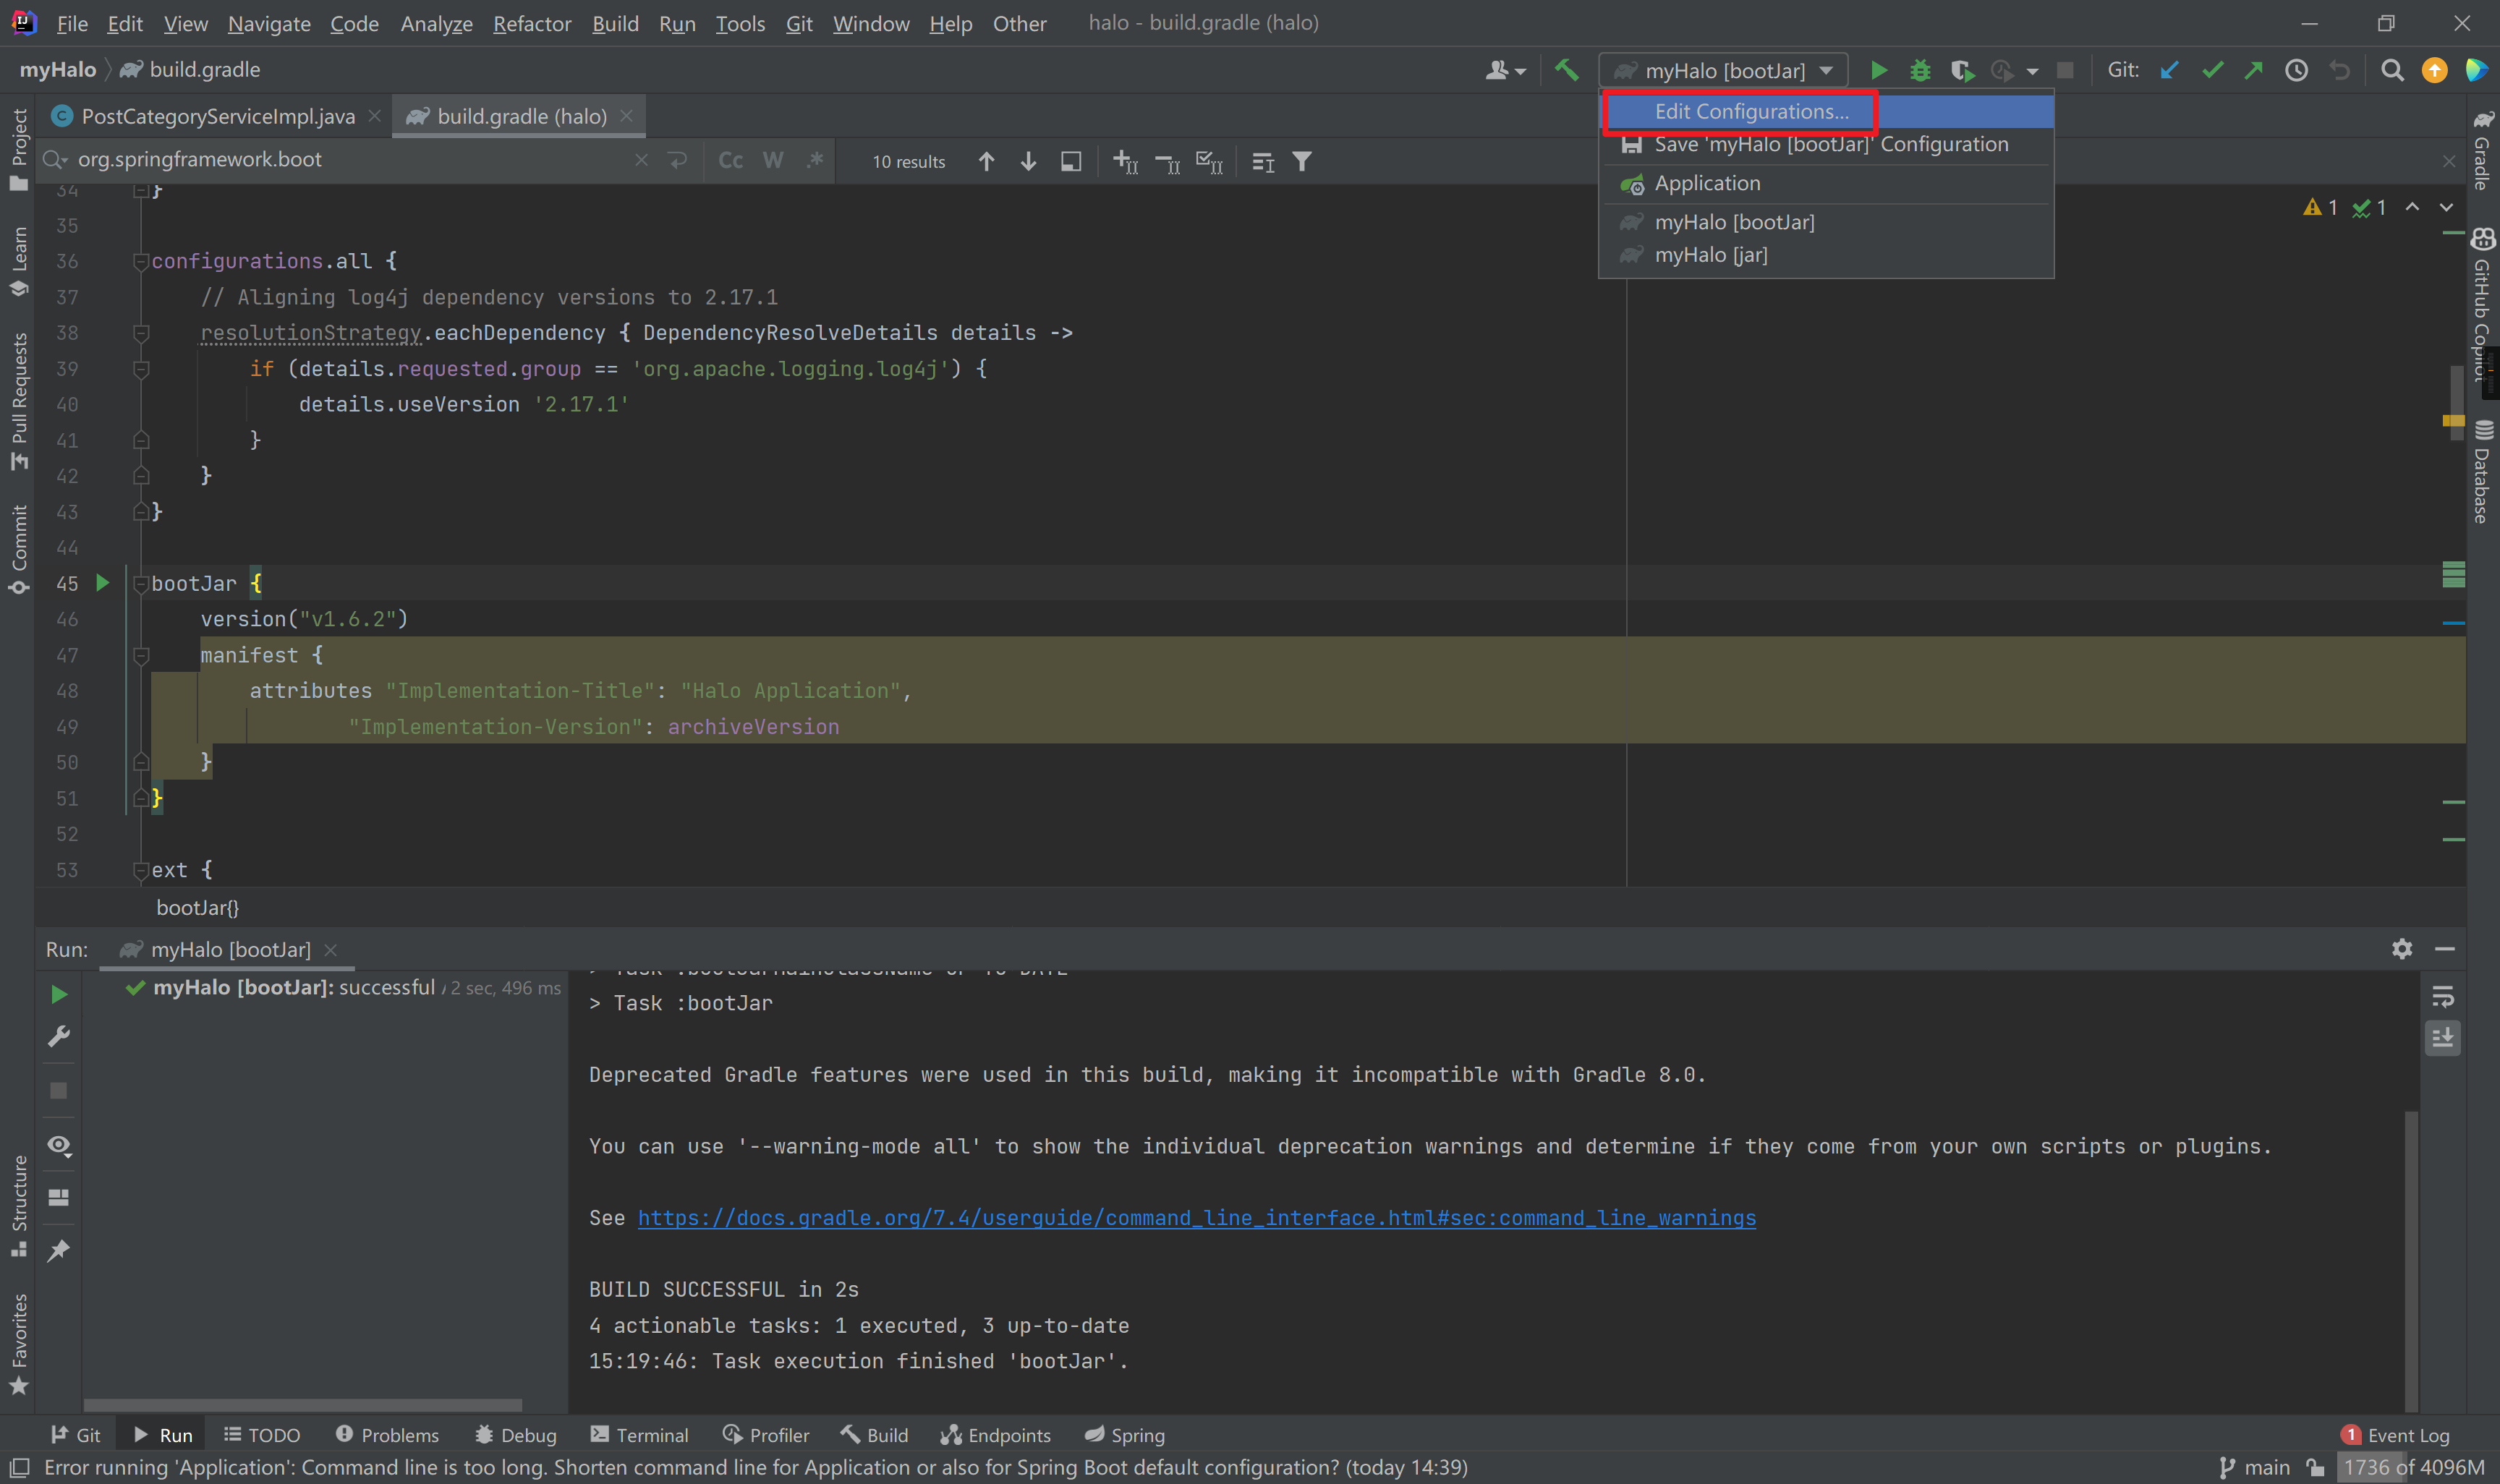Select Save 'myHalo [bootJar]' Configuration entry
Screen dimensions: 2500x1484
(1826, 144)
